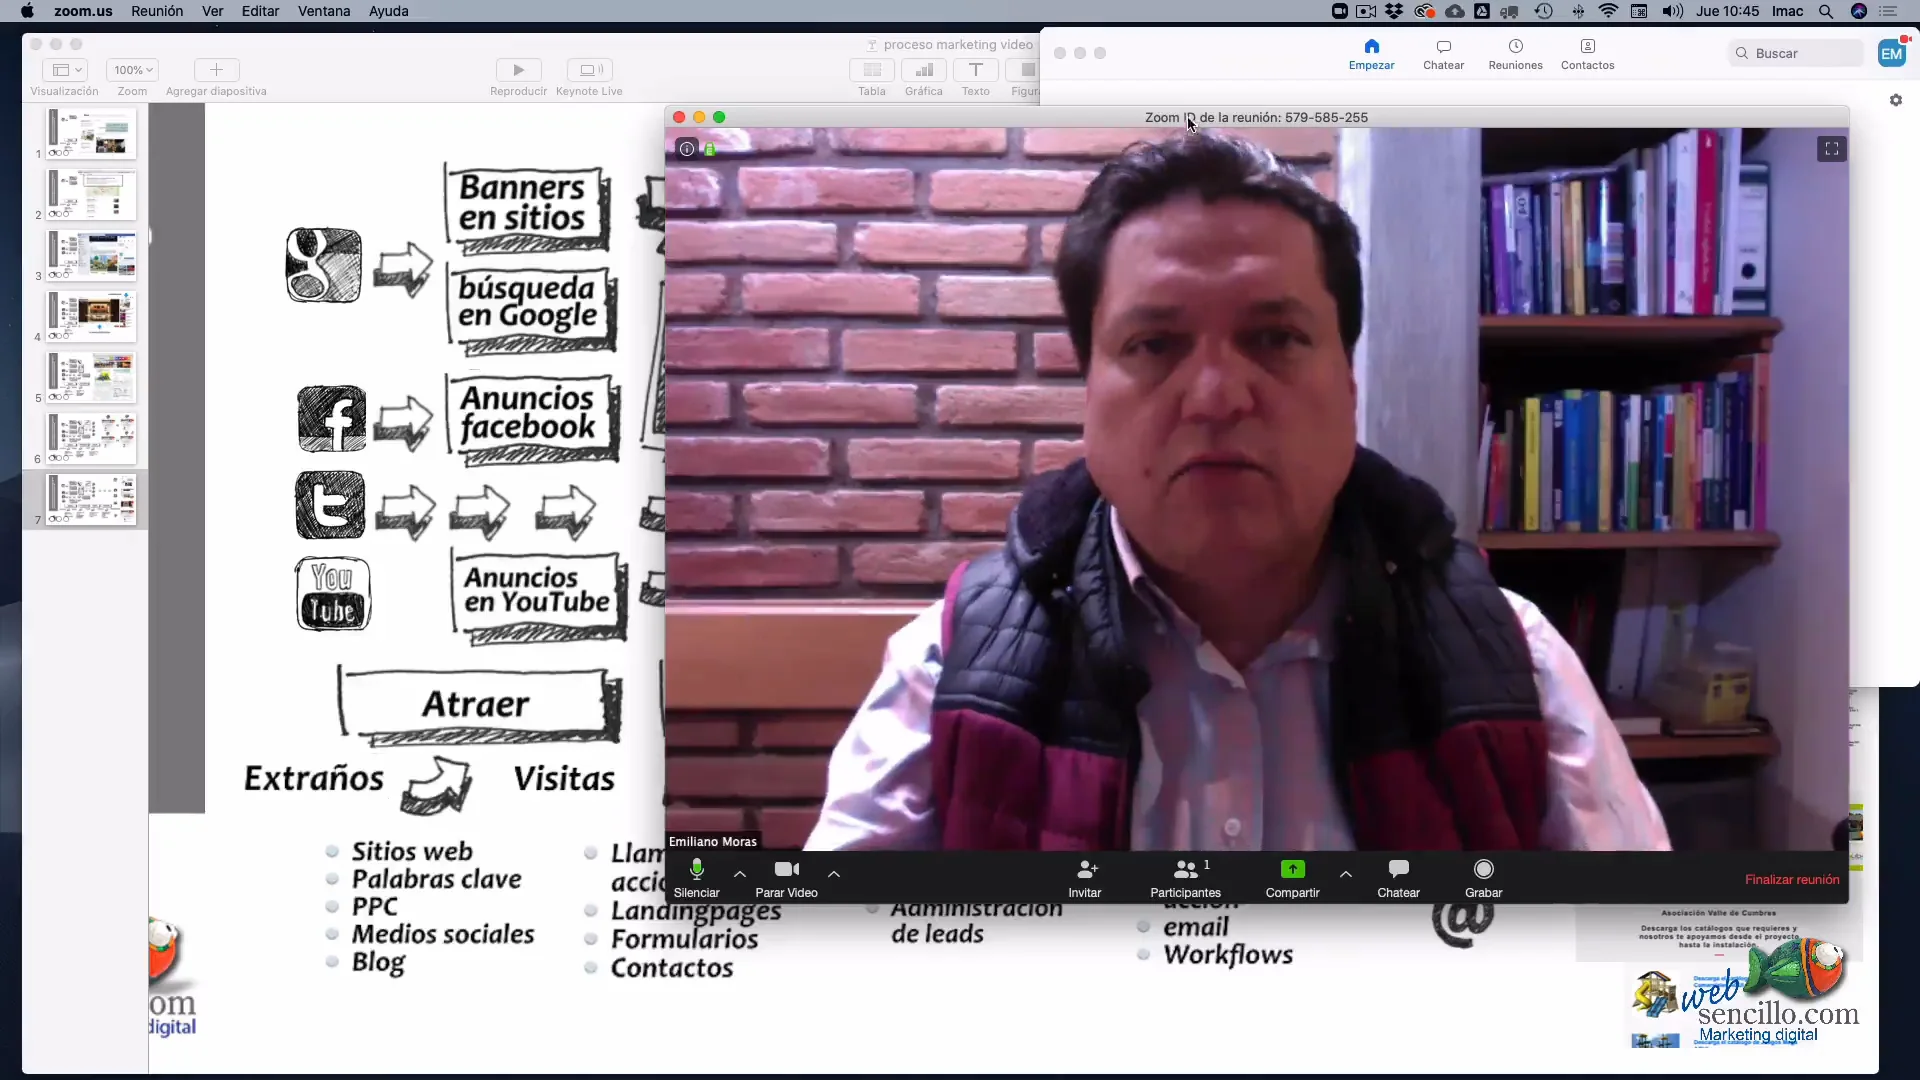Switch to Empezar tab in Zoom
Image resolution: width=1920 pixels, height=1080 pixels.
point(1371,55)
